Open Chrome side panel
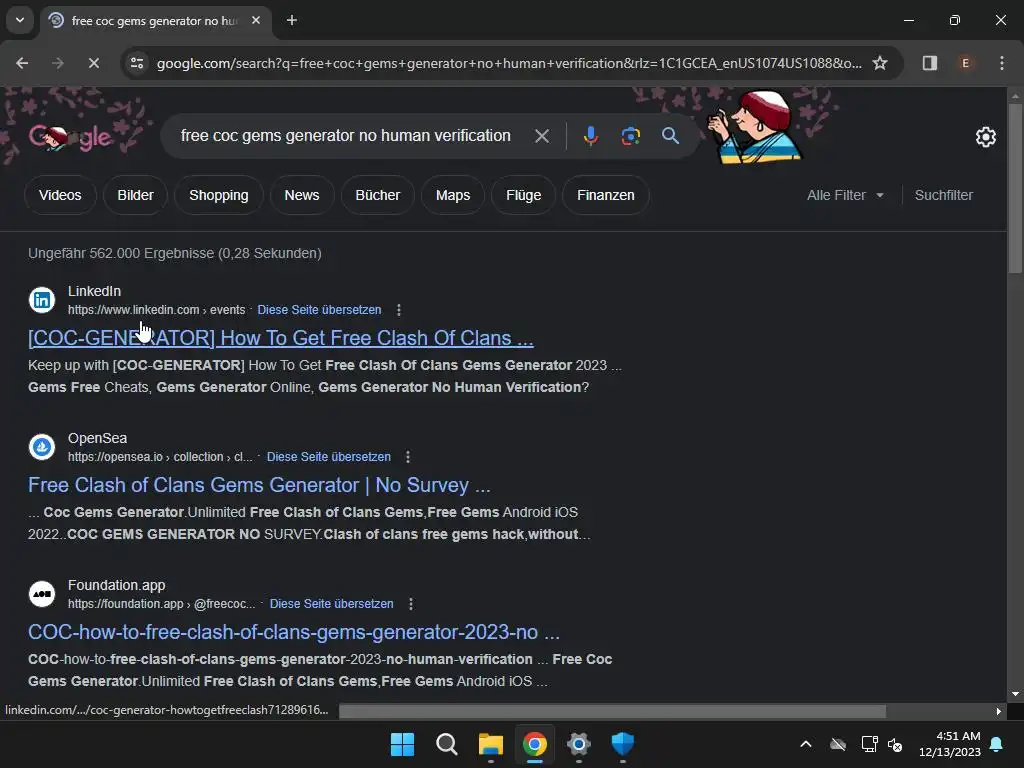 coord(930,63)
